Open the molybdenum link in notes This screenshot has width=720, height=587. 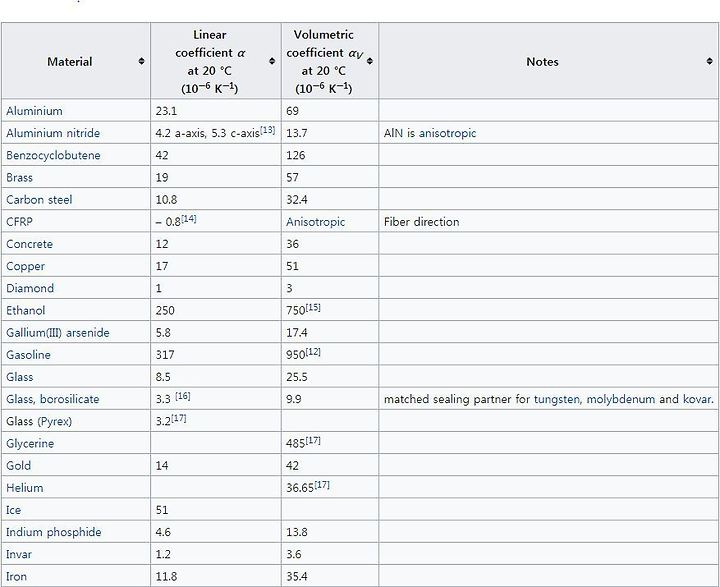pyautogui.click(x=621, y=399)
